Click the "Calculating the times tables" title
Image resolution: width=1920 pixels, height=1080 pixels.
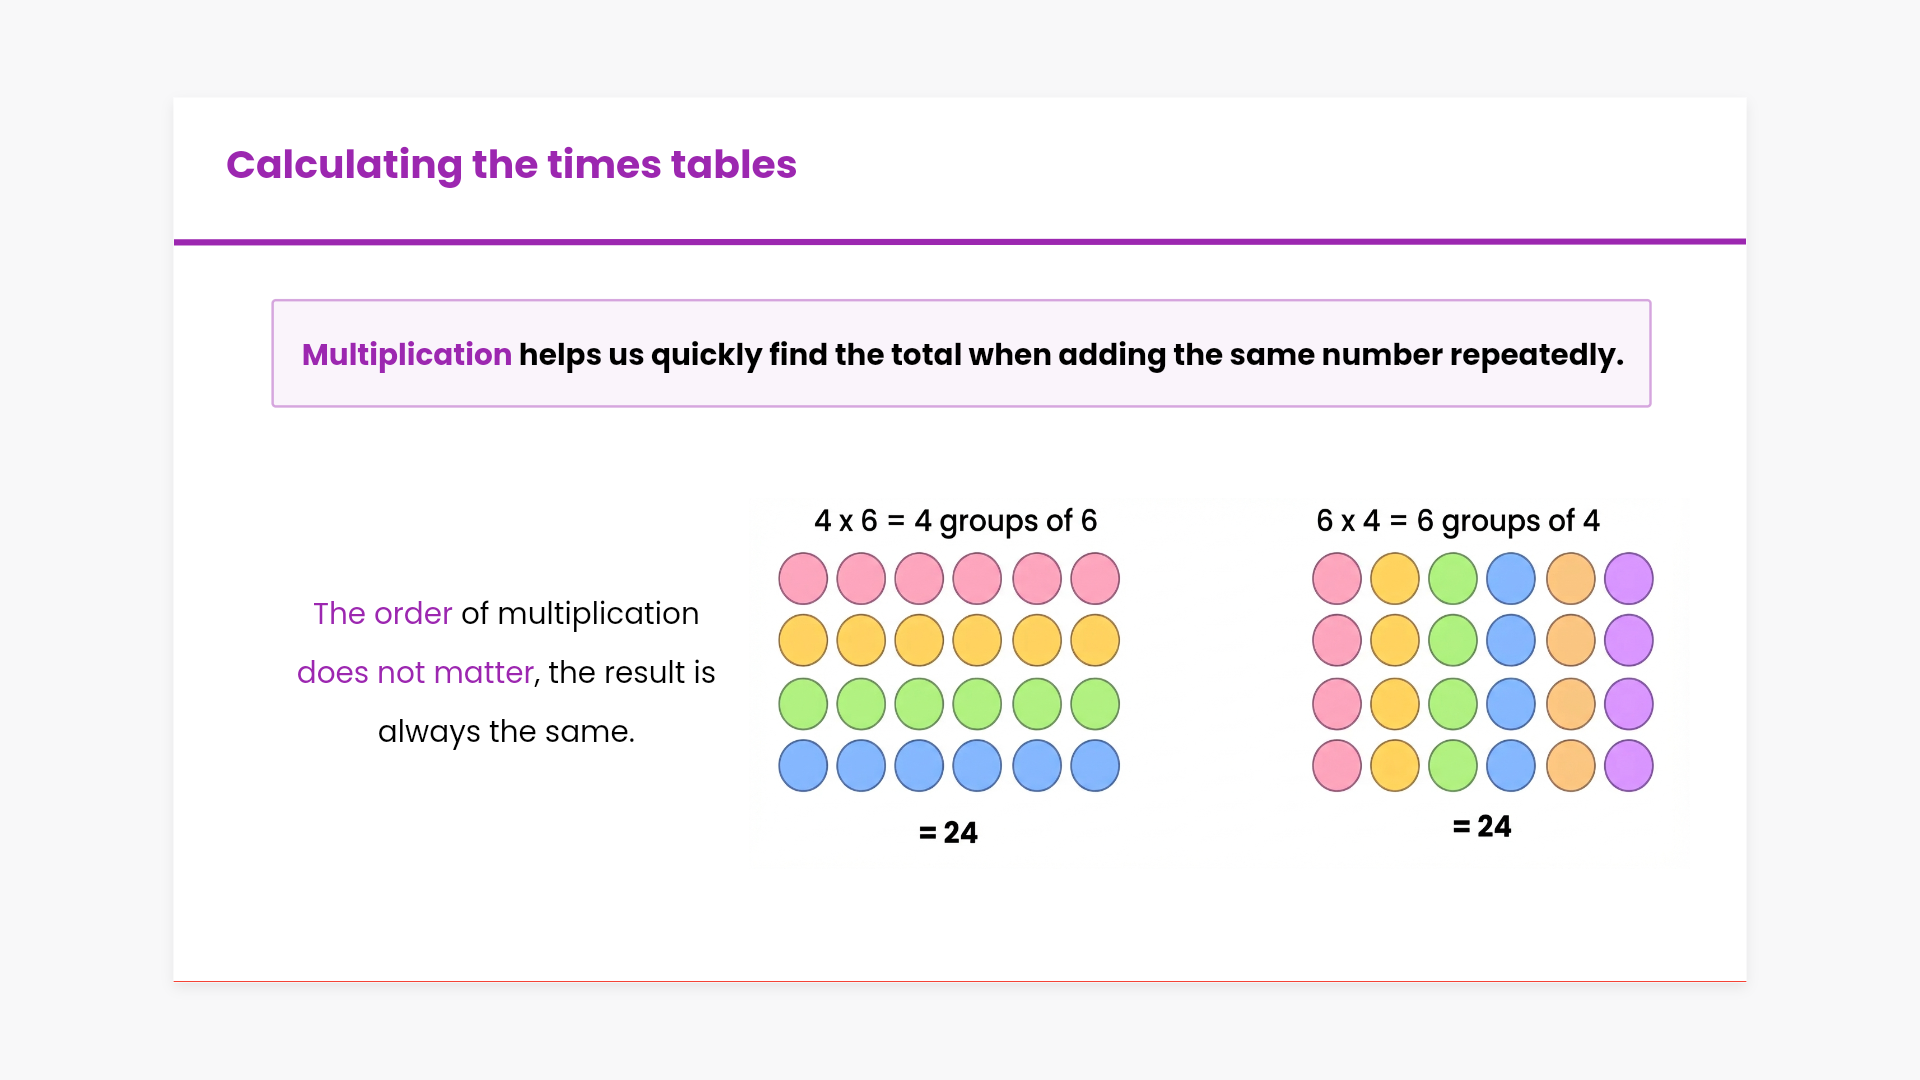[511, 165]
